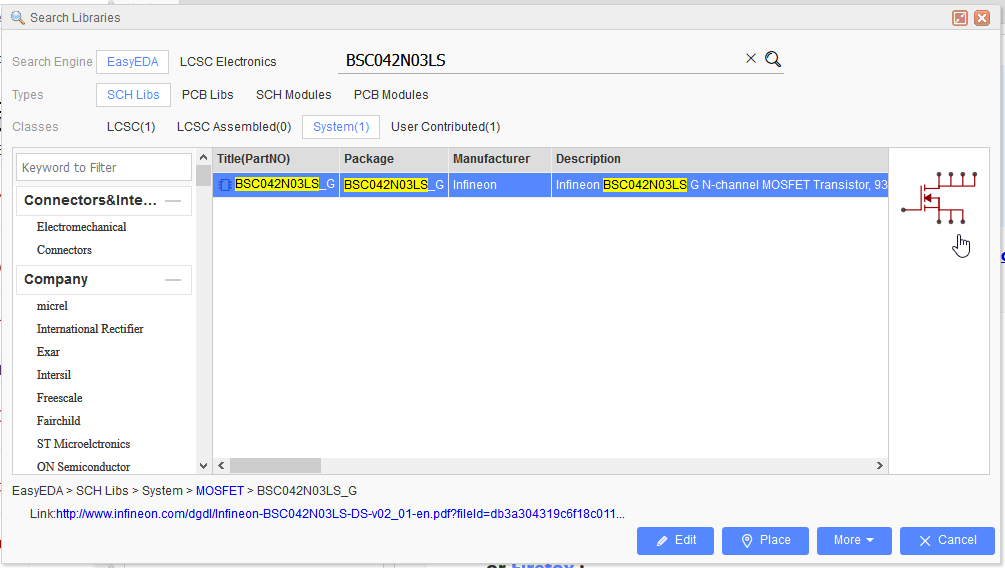Select Fairchild company

(58, 421)
